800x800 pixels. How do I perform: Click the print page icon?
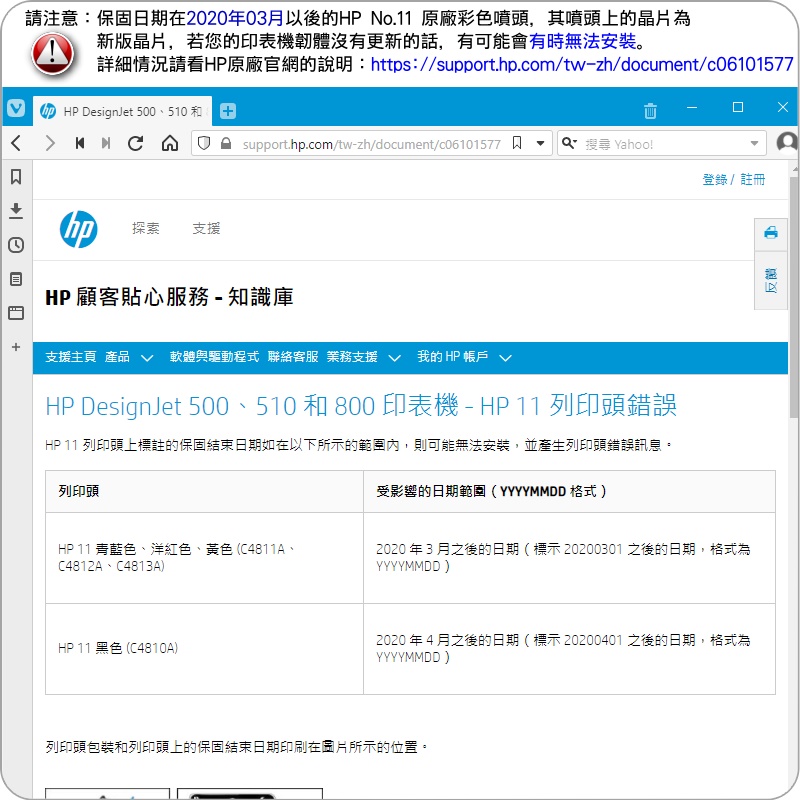(x=771, y=233)
